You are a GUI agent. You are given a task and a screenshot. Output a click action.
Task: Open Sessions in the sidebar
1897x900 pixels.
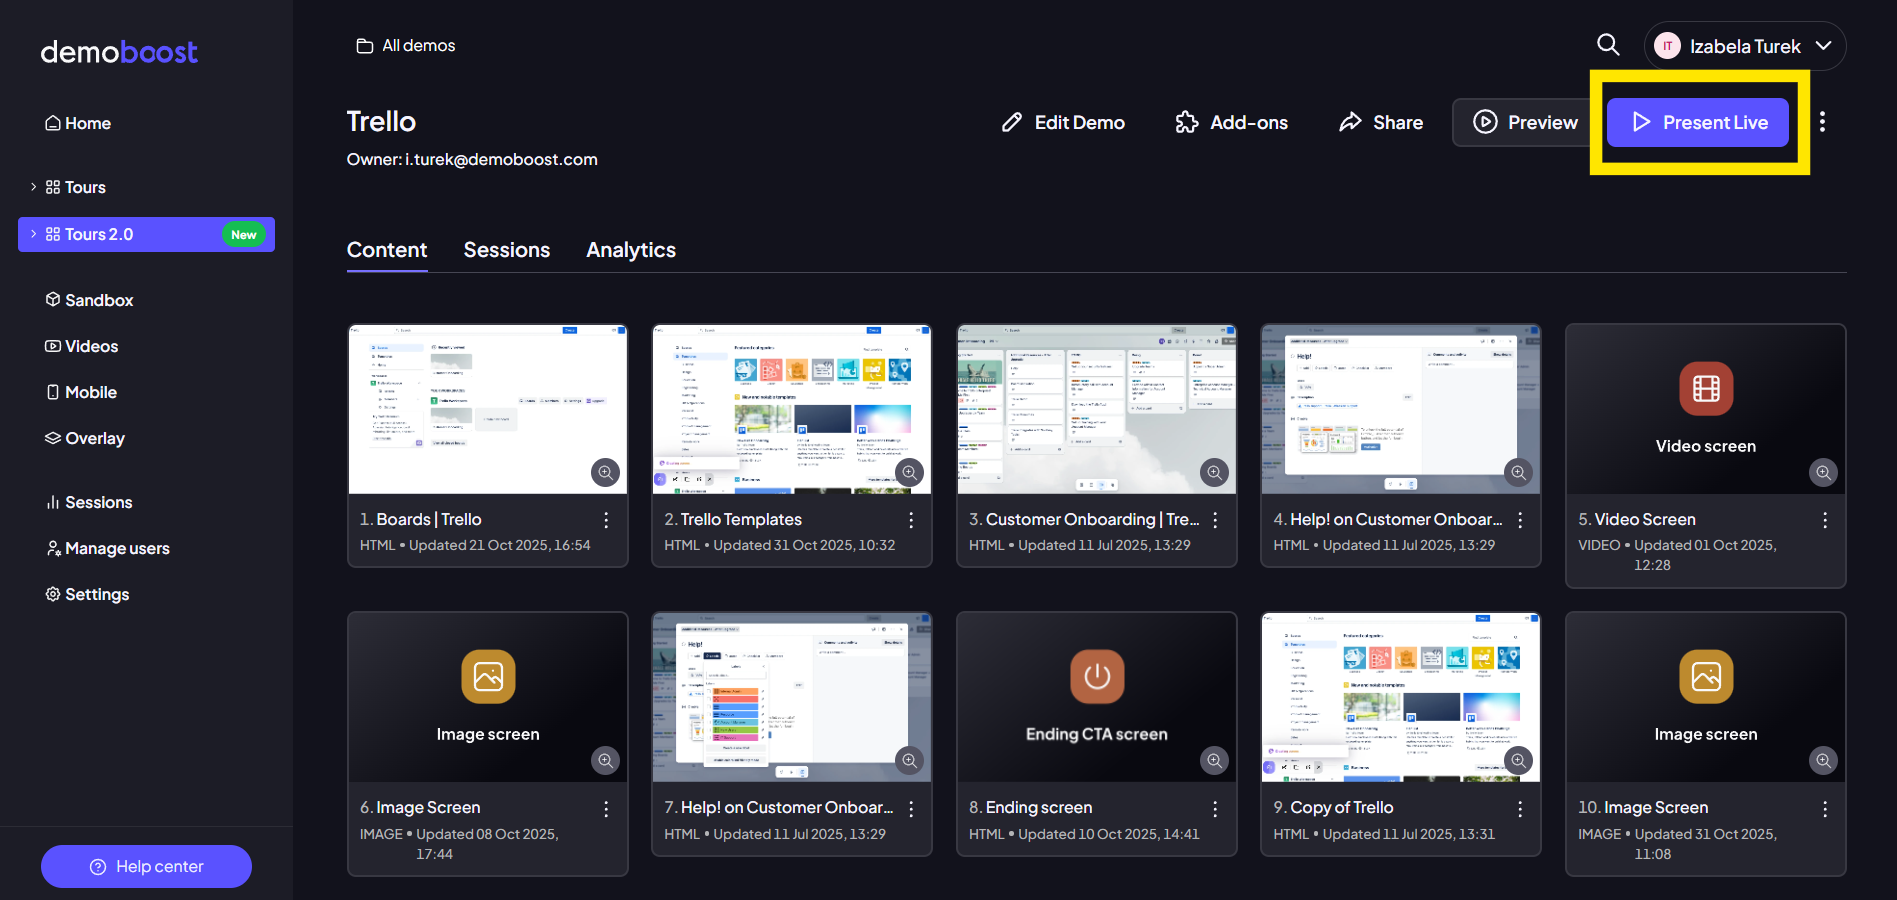click(x=89, y=502)
